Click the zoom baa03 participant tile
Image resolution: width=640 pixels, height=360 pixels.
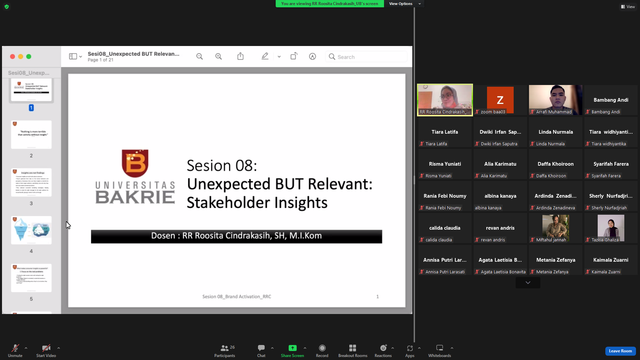(500, 100)
